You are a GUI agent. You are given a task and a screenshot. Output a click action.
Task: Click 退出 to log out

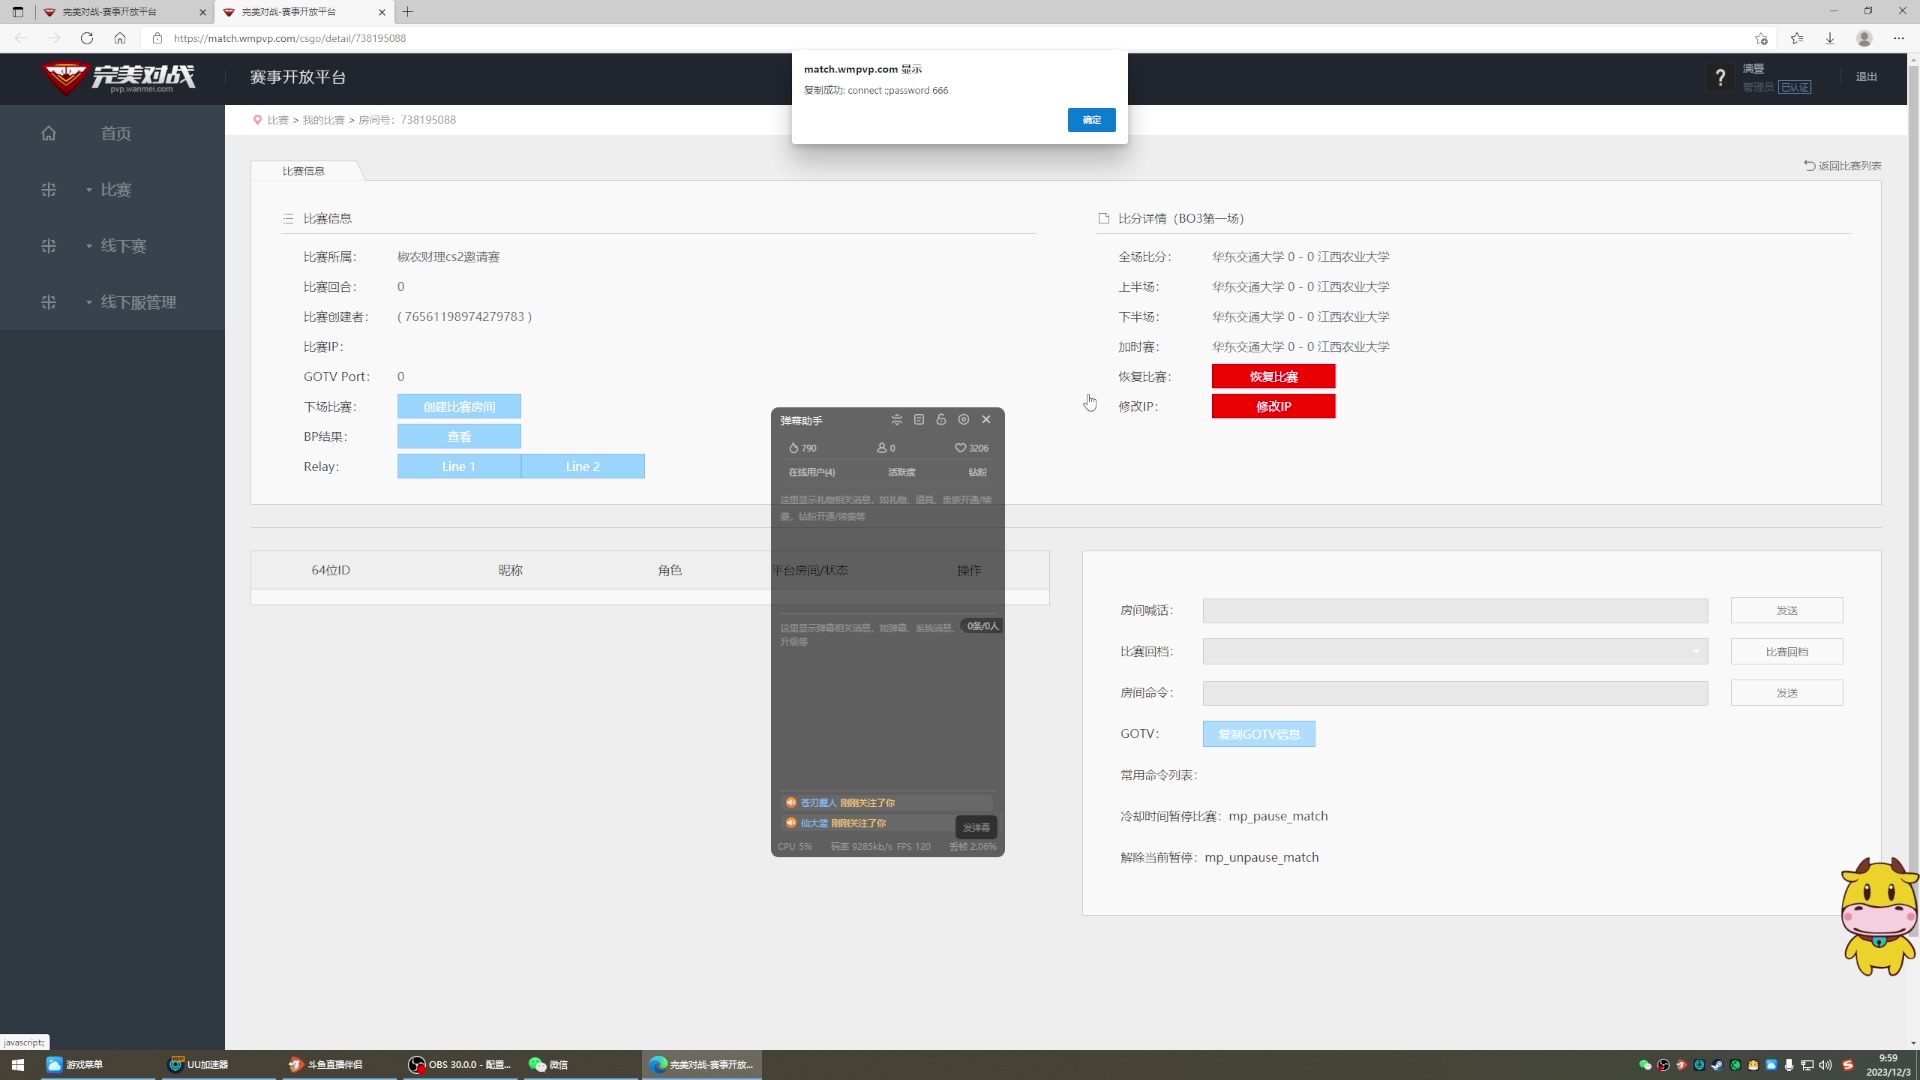click(1866, 77)
